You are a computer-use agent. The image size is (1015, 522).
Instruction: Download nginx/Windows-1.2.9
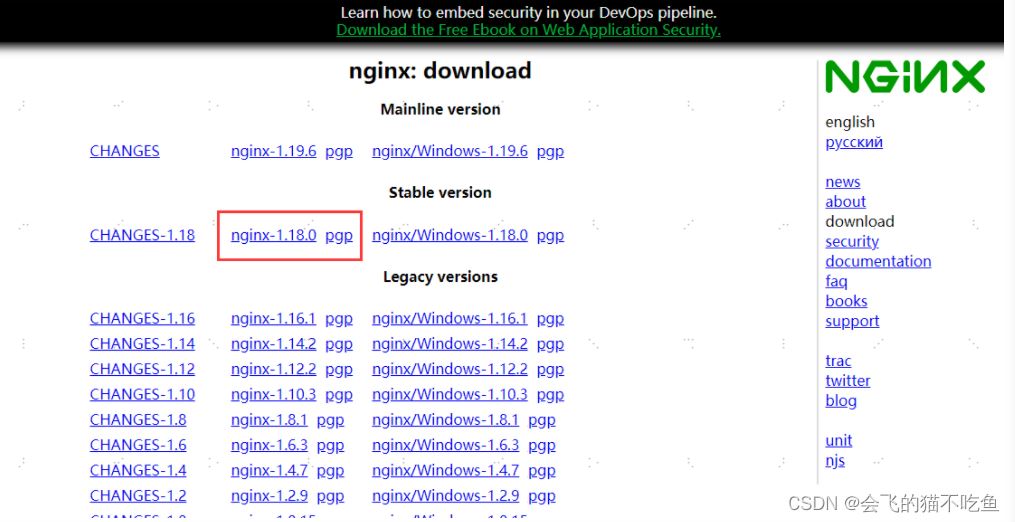(445, 495)
